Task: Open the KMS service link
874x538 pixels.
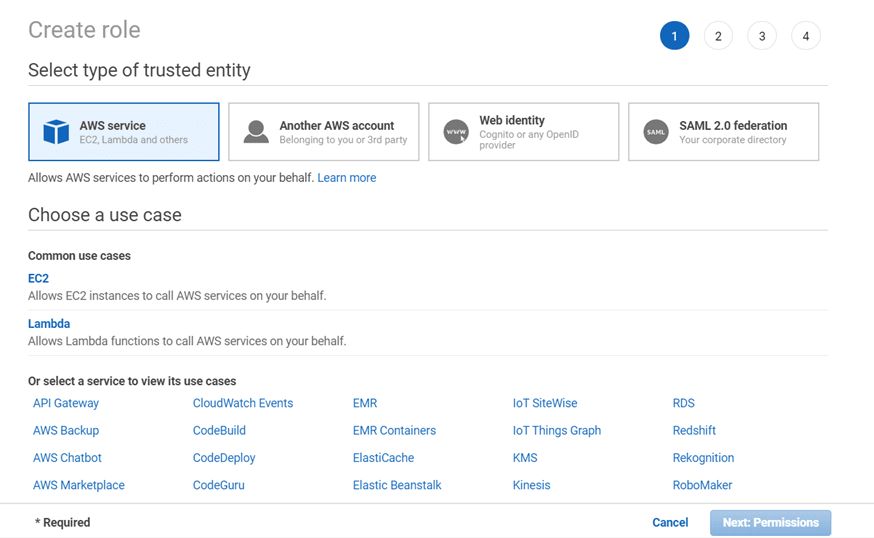Action: click(525, 458)
